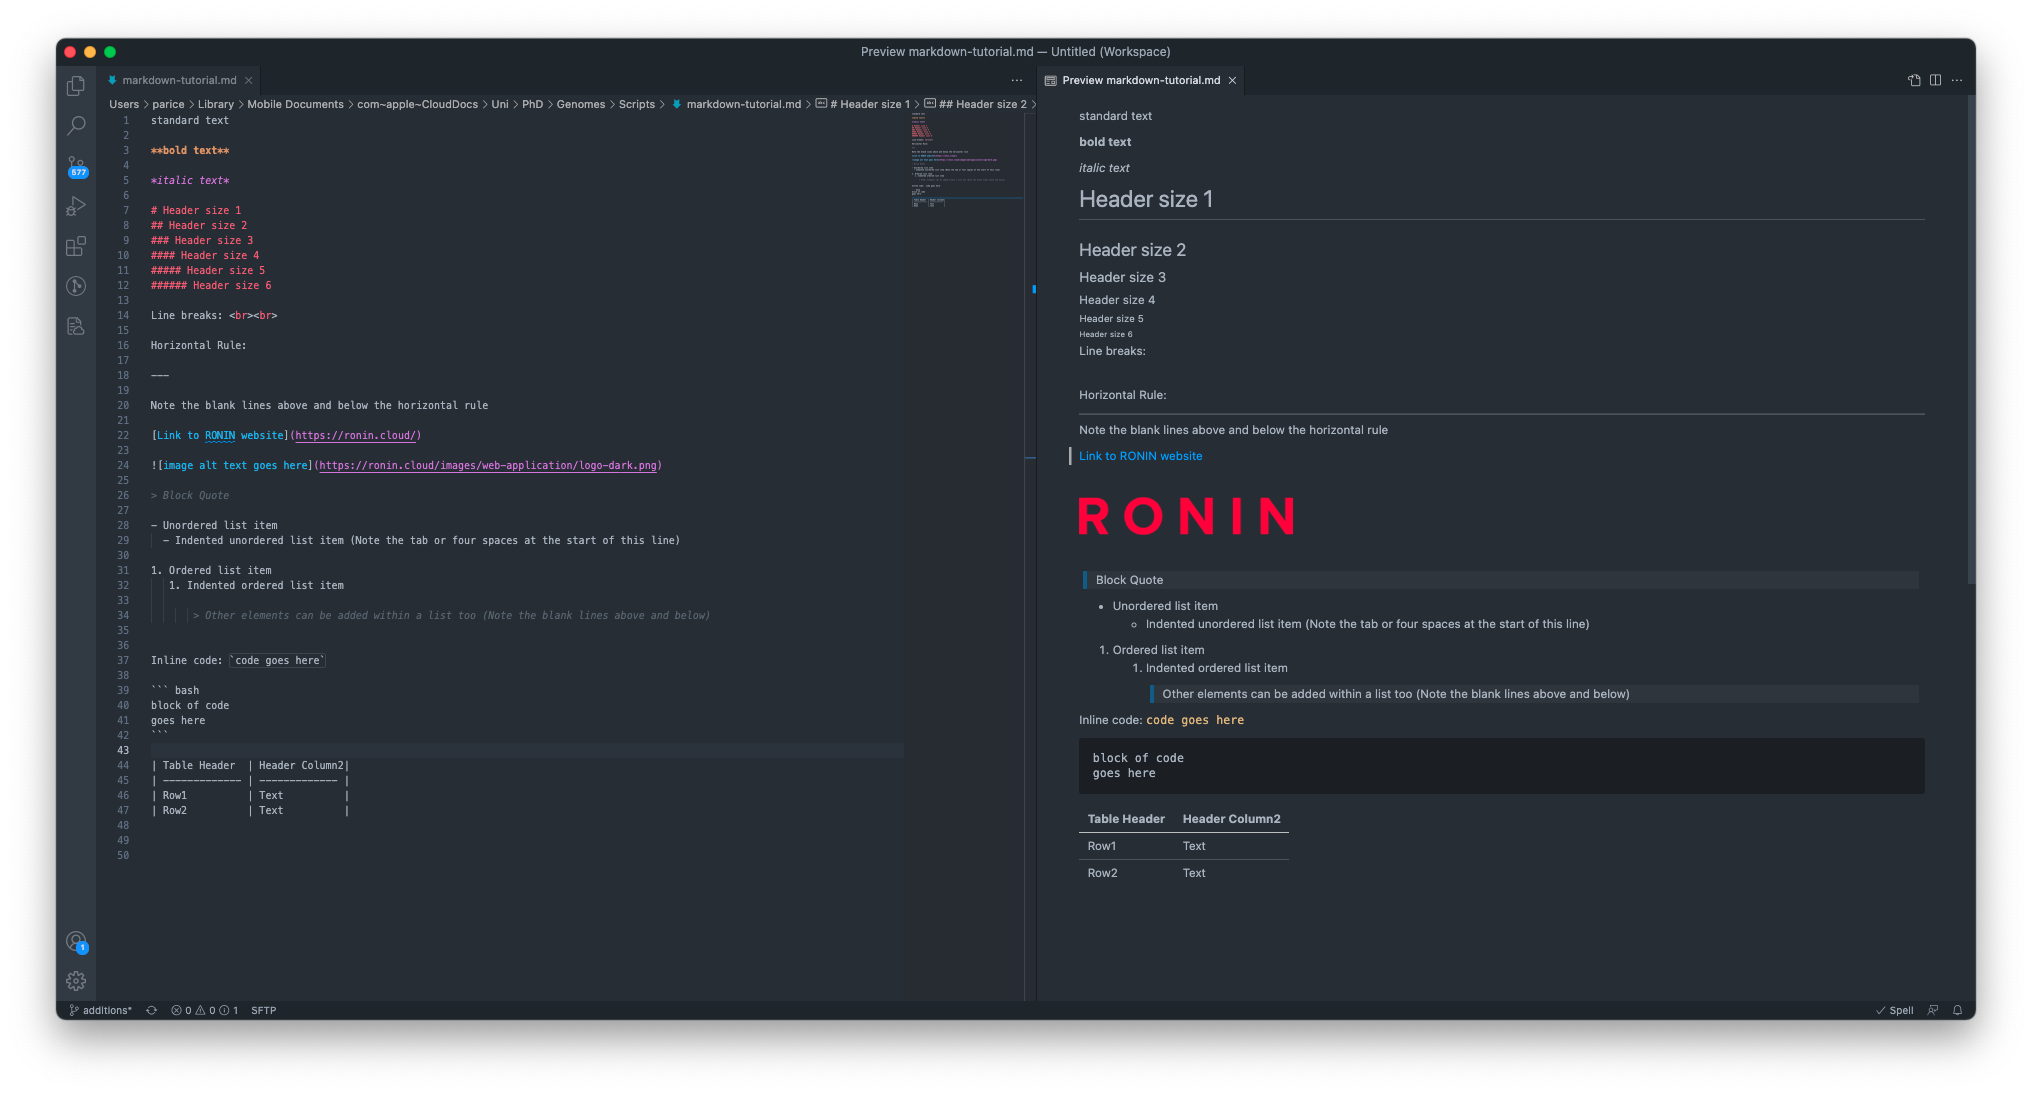The height and width of the screenshot is (1094, 2032).
Task: Open the Extensions view icon
Action: [76, 246]
